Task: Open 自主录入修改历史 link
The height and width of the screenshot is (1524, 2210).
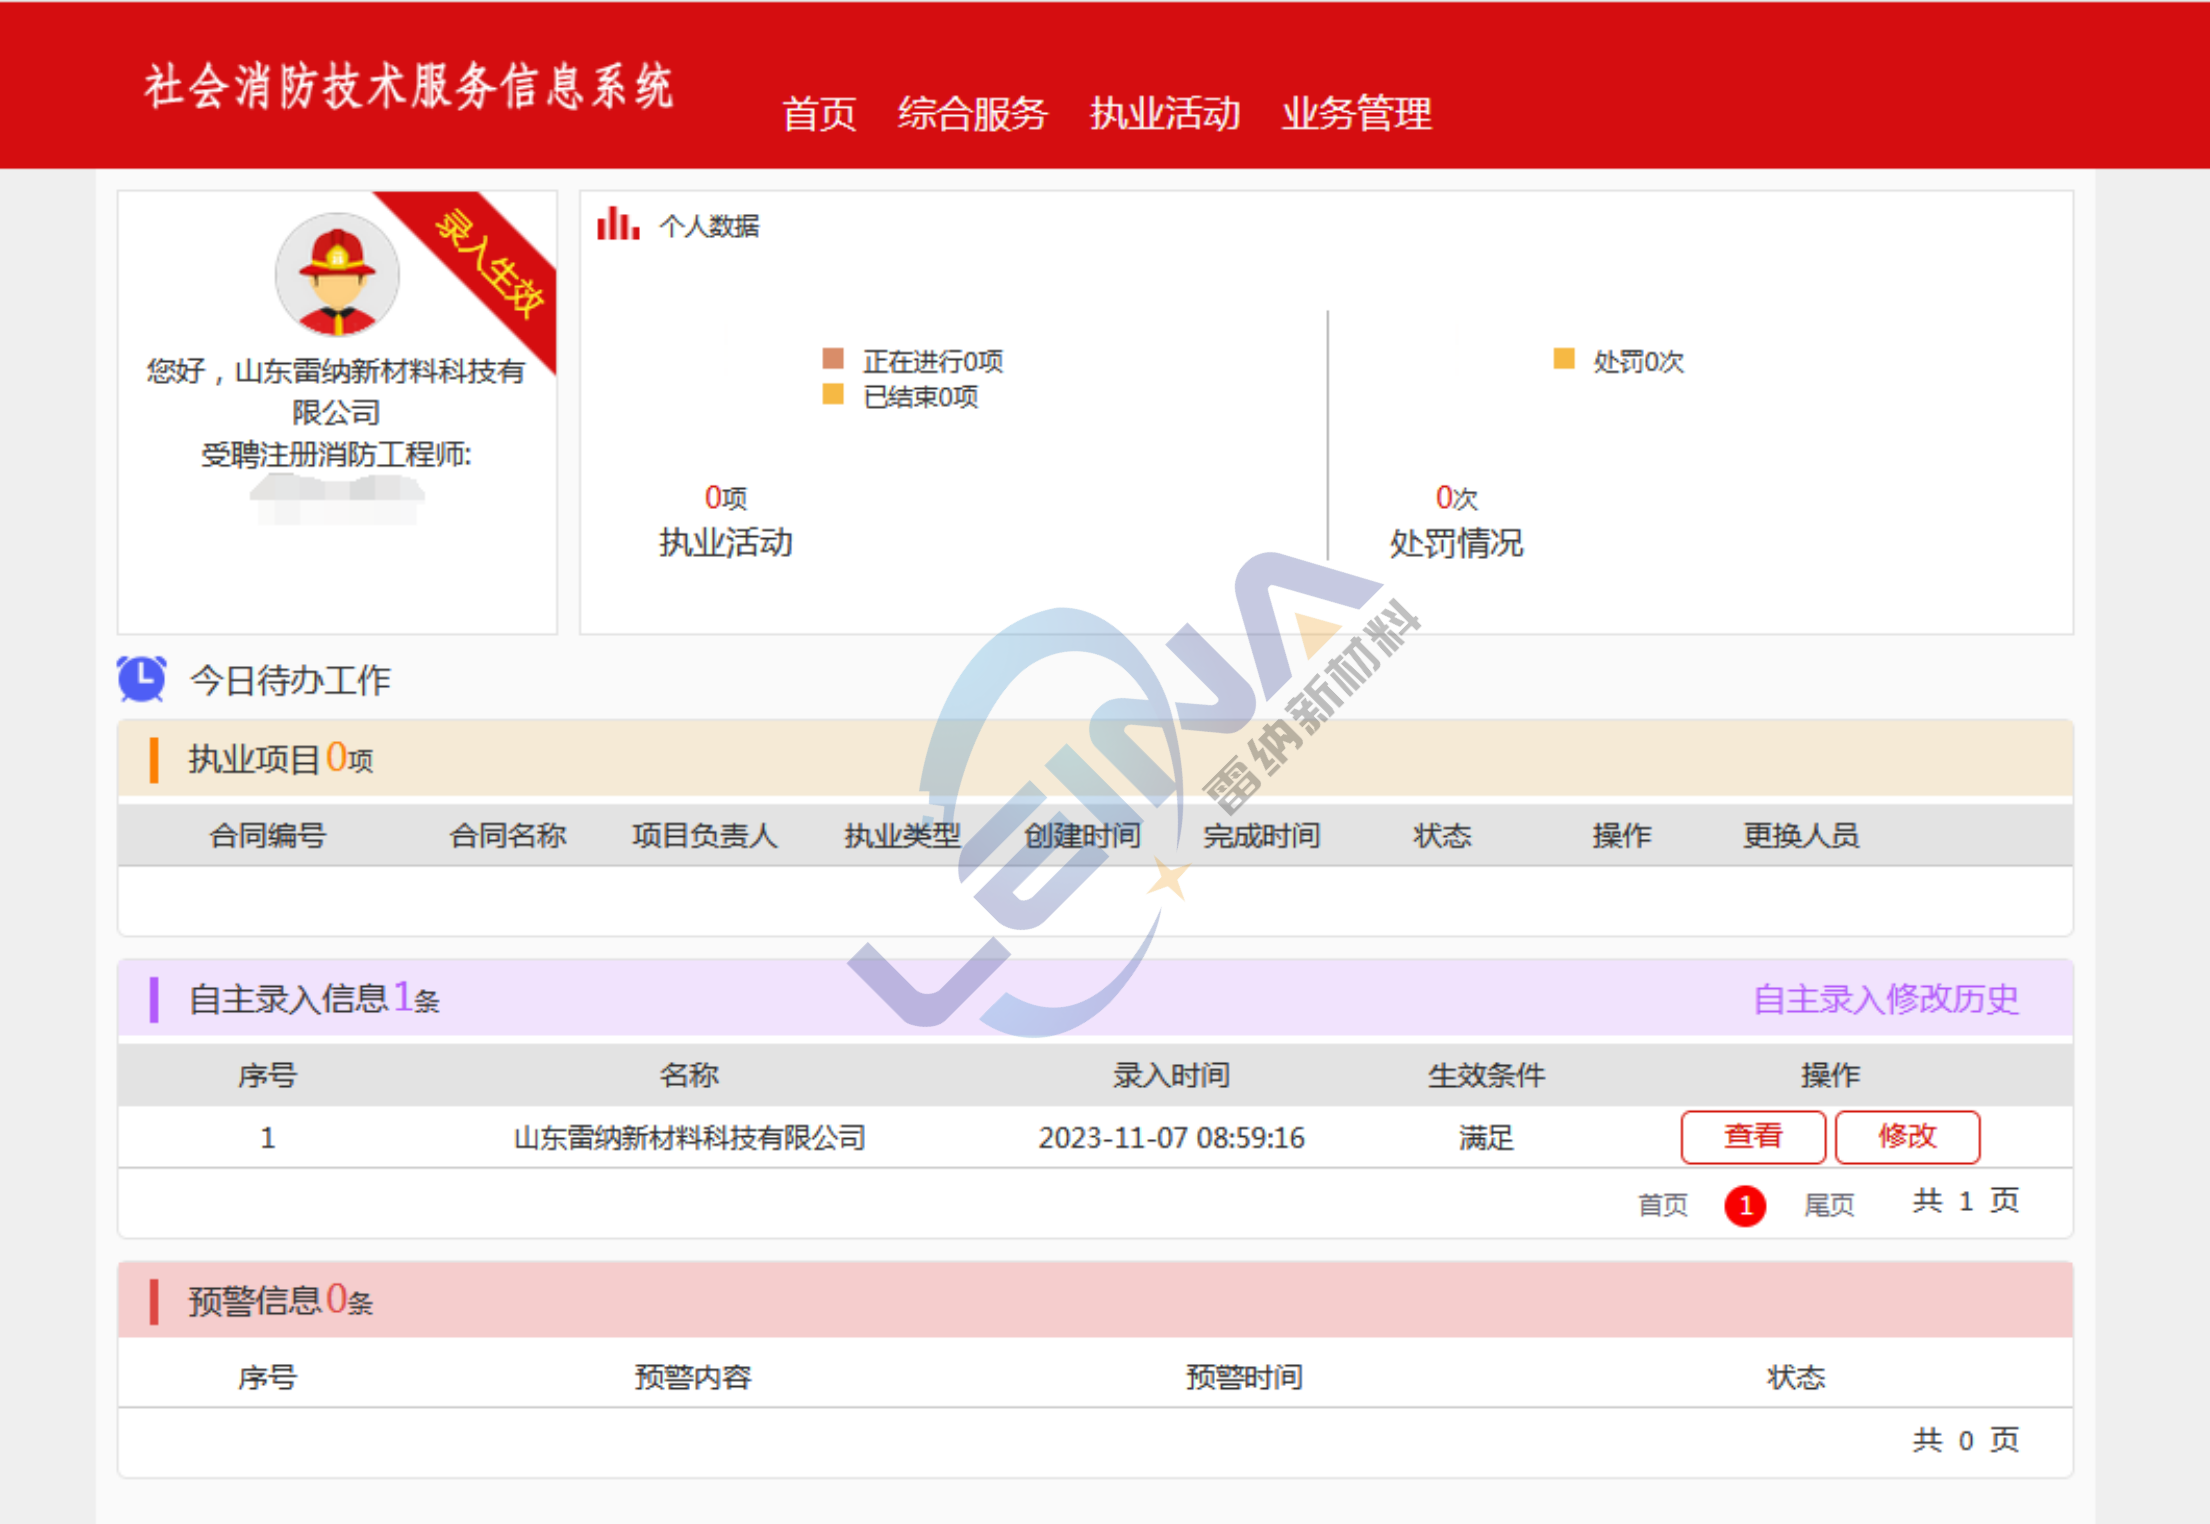Action: point(1886,998)
